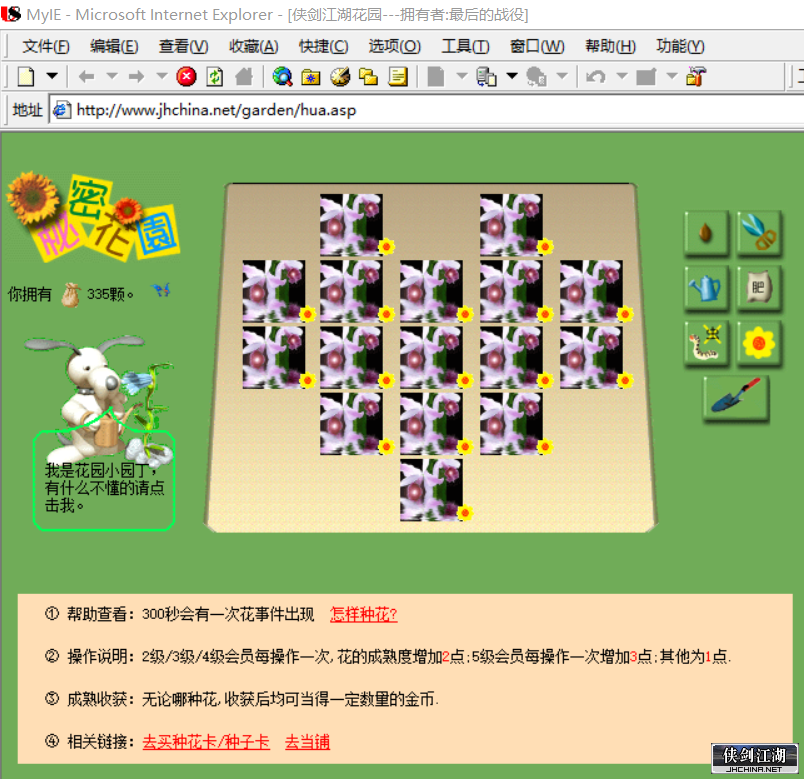Open the Back history dropdown arrow
The width and height of the screenshot is (804, 779).
pyautogui.click(x=112, y=76)
